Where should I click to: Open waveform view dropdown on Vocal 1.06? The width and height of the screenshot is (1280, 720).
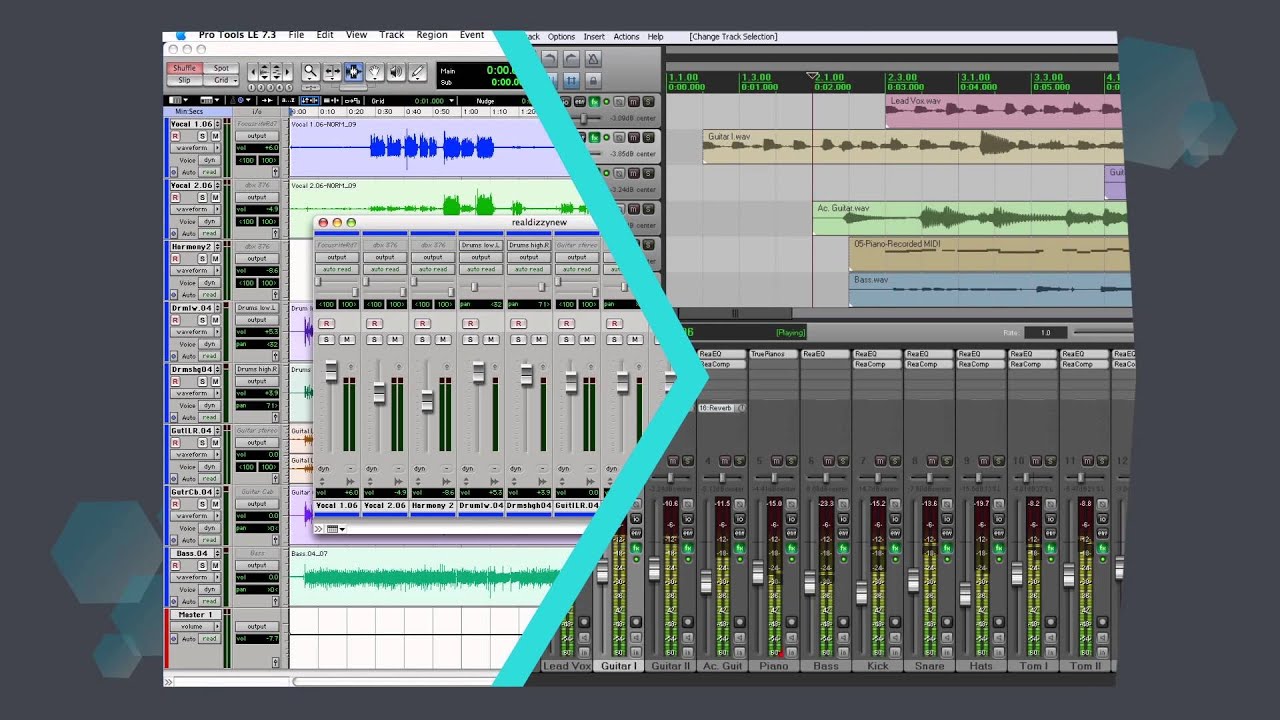[x=193, y=148]
